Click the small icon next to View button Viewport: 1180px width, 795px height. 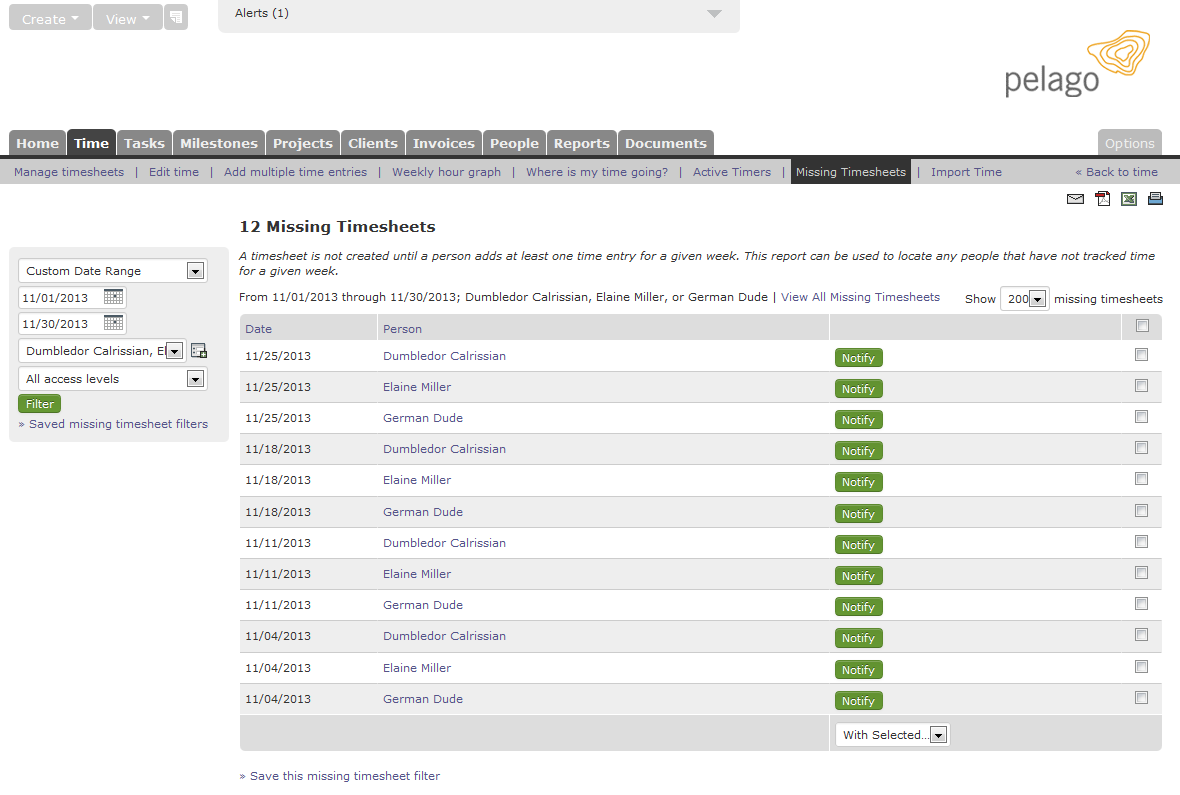176,17
